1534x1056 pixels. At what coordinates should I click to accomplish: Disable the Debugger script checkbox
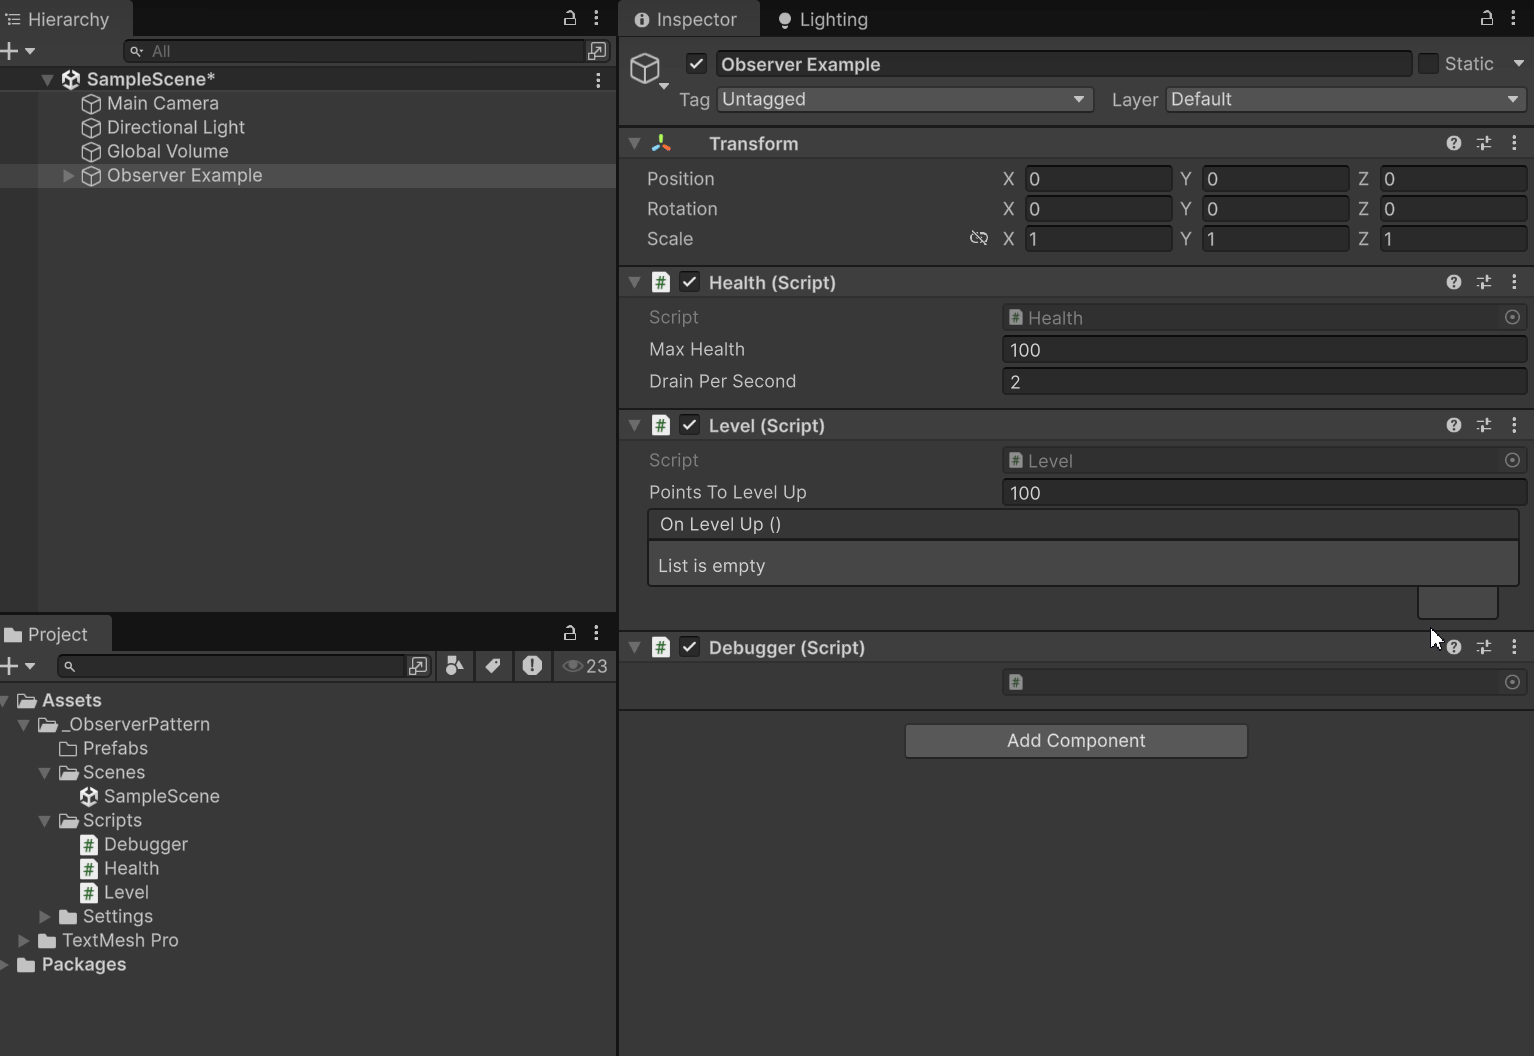click(x=689, y=647)
